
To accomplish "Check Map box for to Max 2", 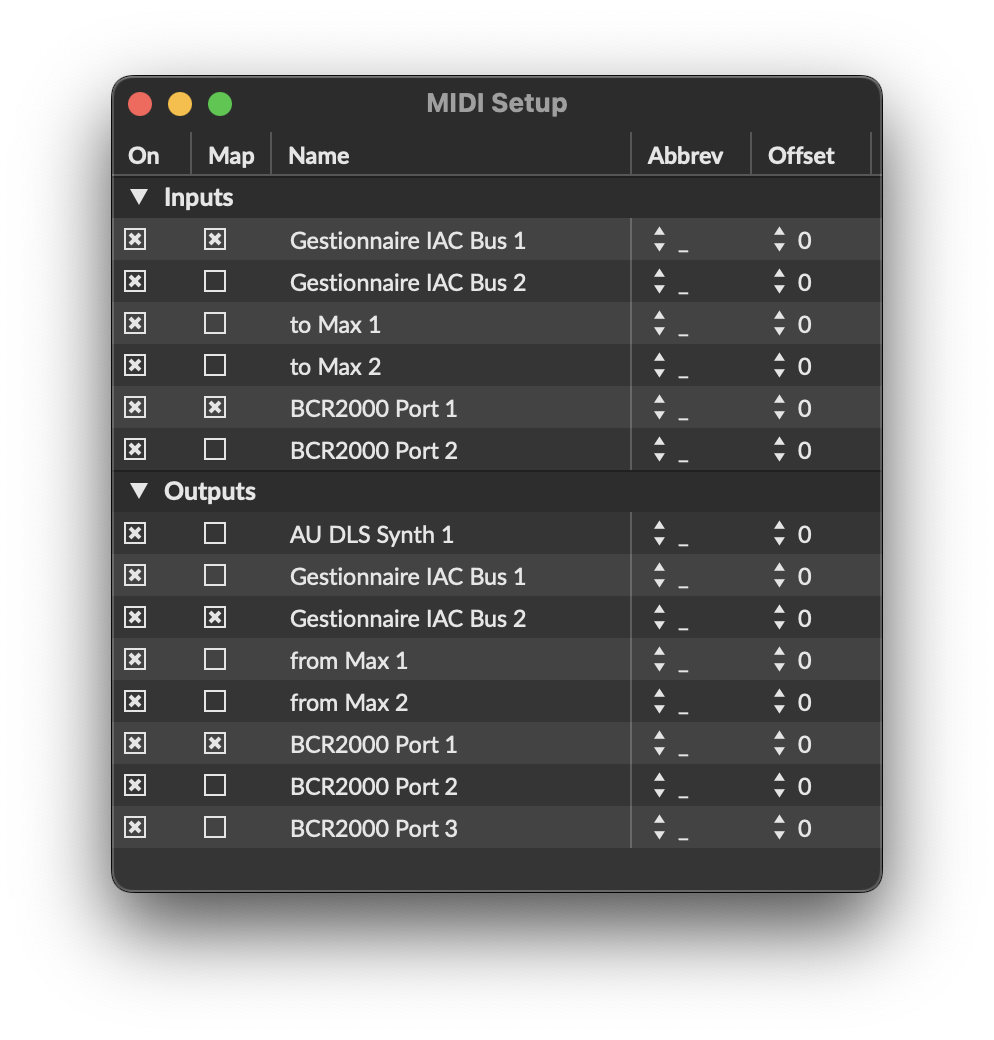I will [x=215, y=365].
